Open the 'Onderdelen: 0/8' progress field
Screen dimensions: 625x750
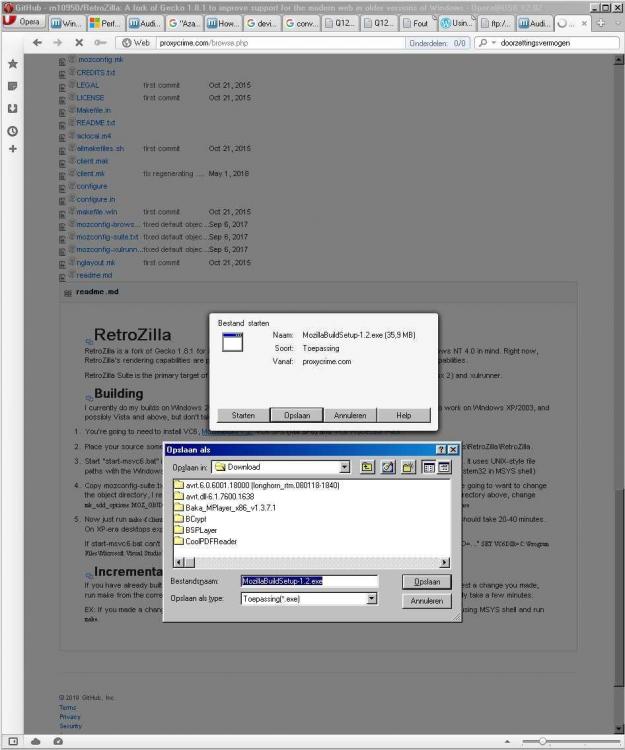click(x=437, y=43)
